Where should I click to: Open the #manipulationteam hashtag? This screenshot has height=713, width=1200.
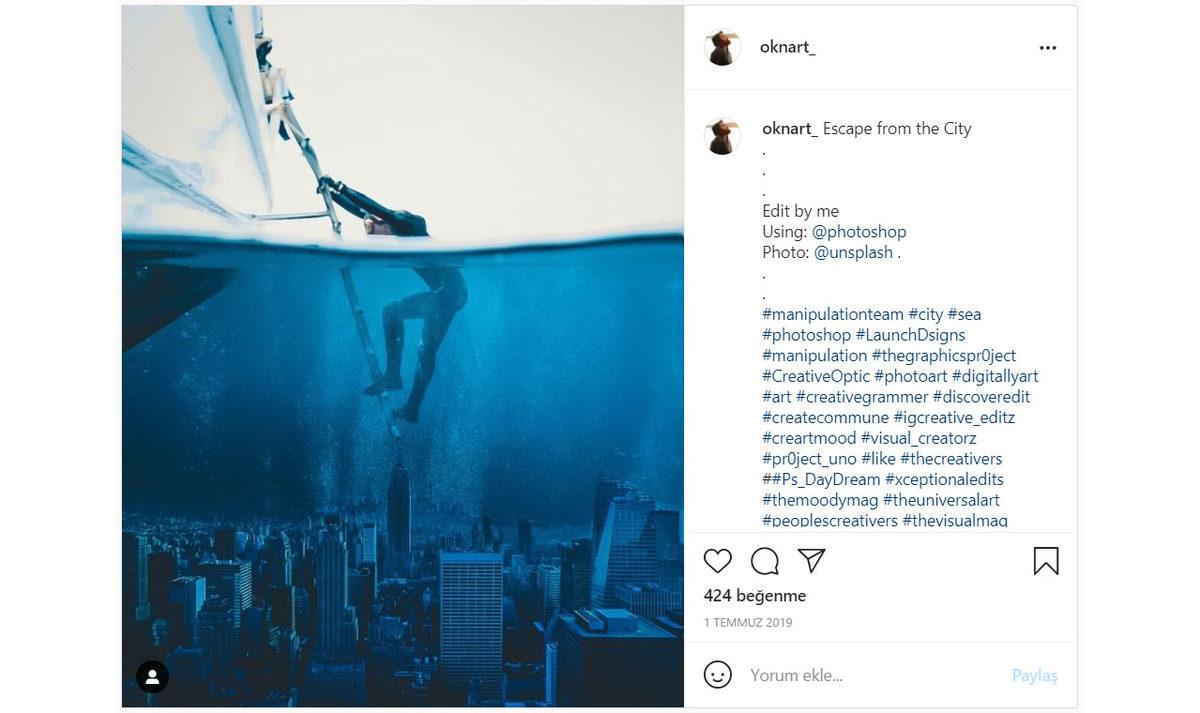[833, 314]
